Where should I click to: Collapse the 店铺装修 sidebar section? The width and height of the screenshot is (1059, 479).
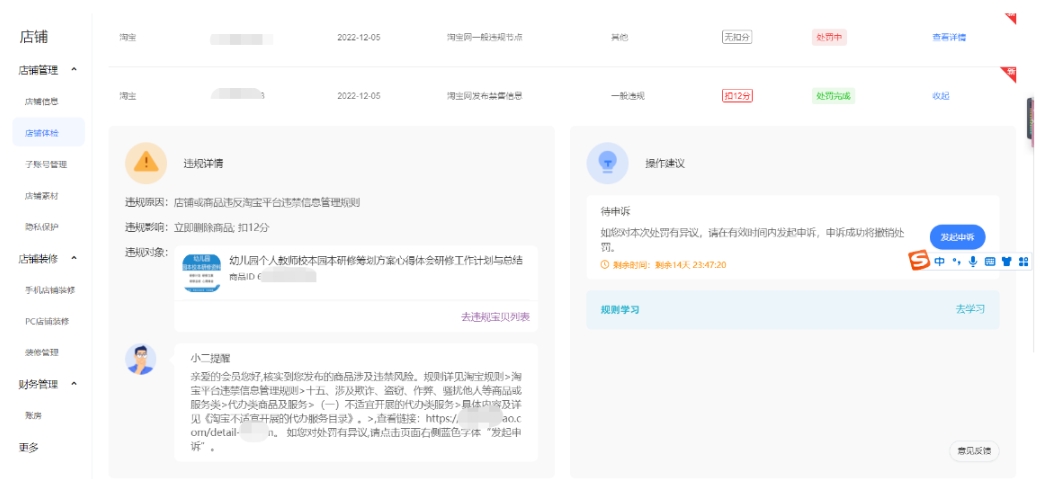75,258
